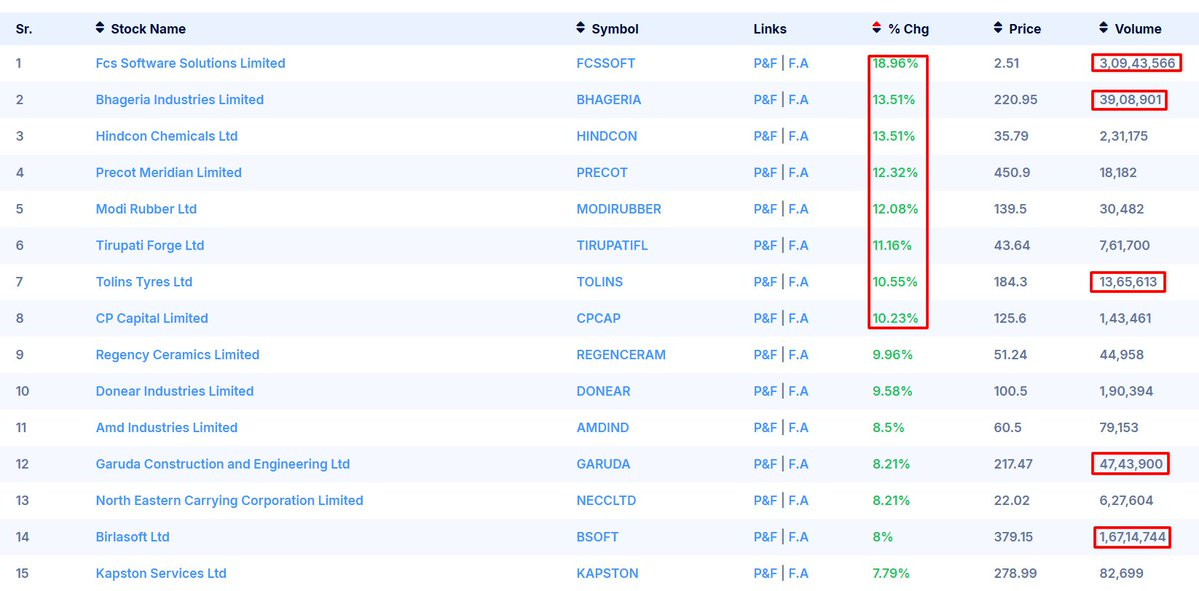Click the REGENCERAM symbol link
This screenshot has width=1199, height=591.
point(621,355)
